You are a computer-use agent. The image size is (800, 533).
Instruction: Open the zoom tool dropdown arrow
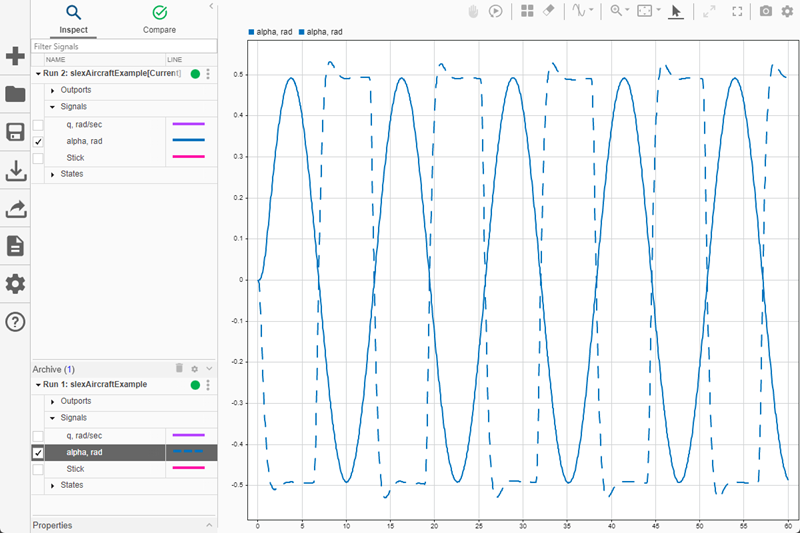click(628, 11)
